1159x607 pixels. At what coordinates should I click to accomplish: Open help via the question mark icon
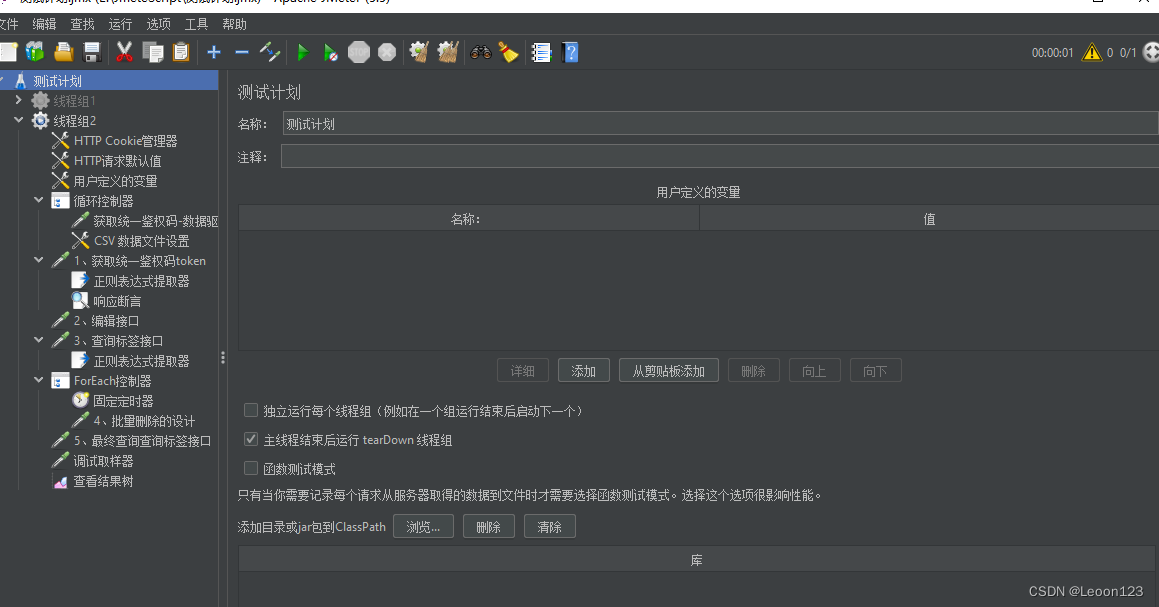pos(570,52)
